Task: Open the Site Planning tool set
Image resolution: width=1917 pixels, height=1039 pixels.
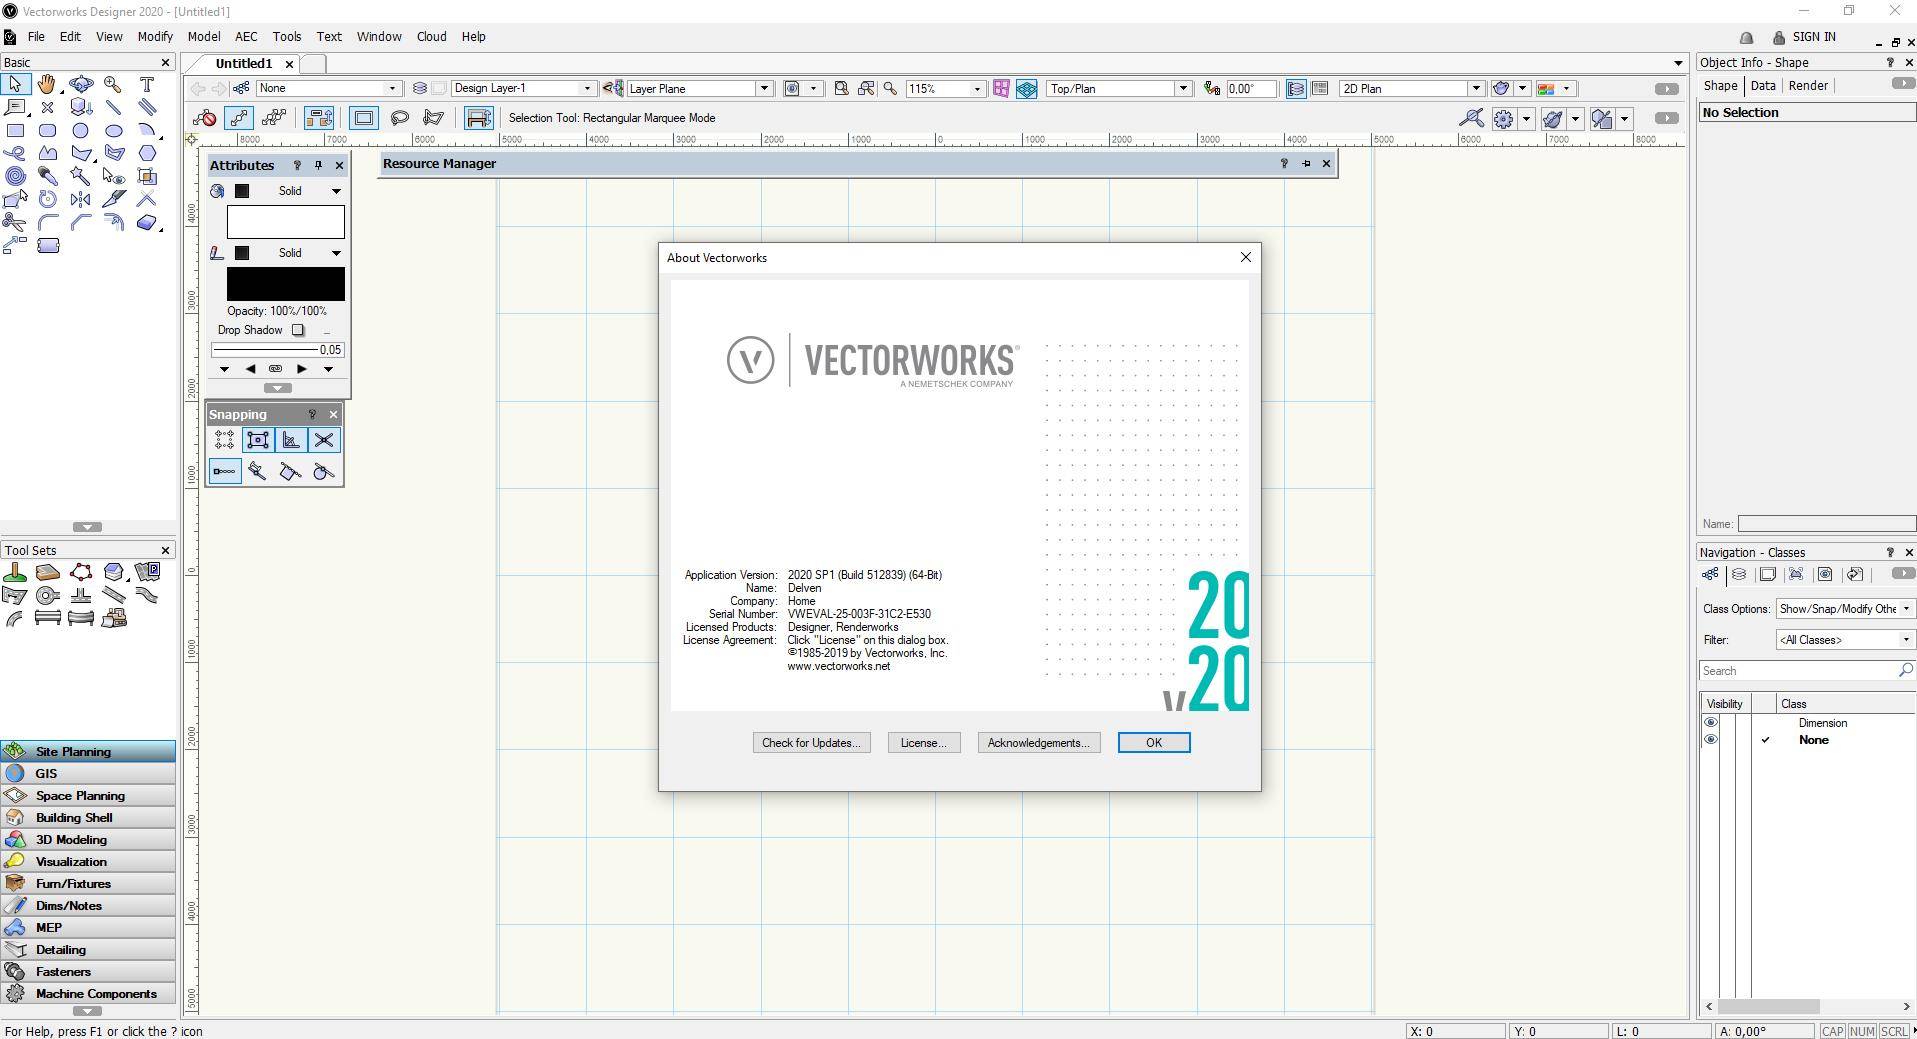Action: [88, 751]
